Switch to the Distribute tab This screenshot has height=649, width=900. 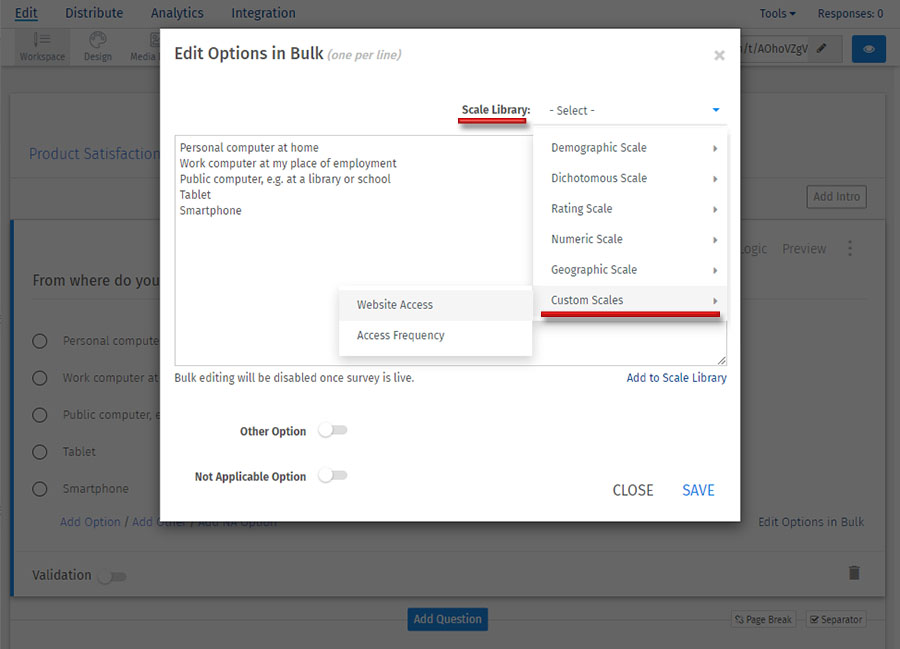coord(94,13)
